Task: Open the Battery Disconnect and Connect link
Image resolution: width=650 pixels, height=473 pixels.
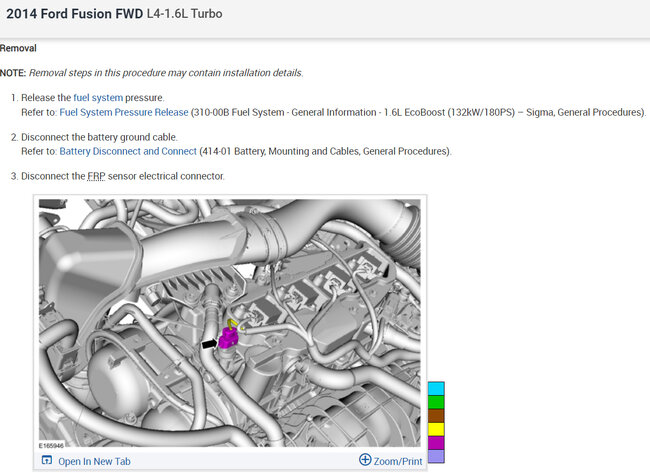Action: coord(128,152)
